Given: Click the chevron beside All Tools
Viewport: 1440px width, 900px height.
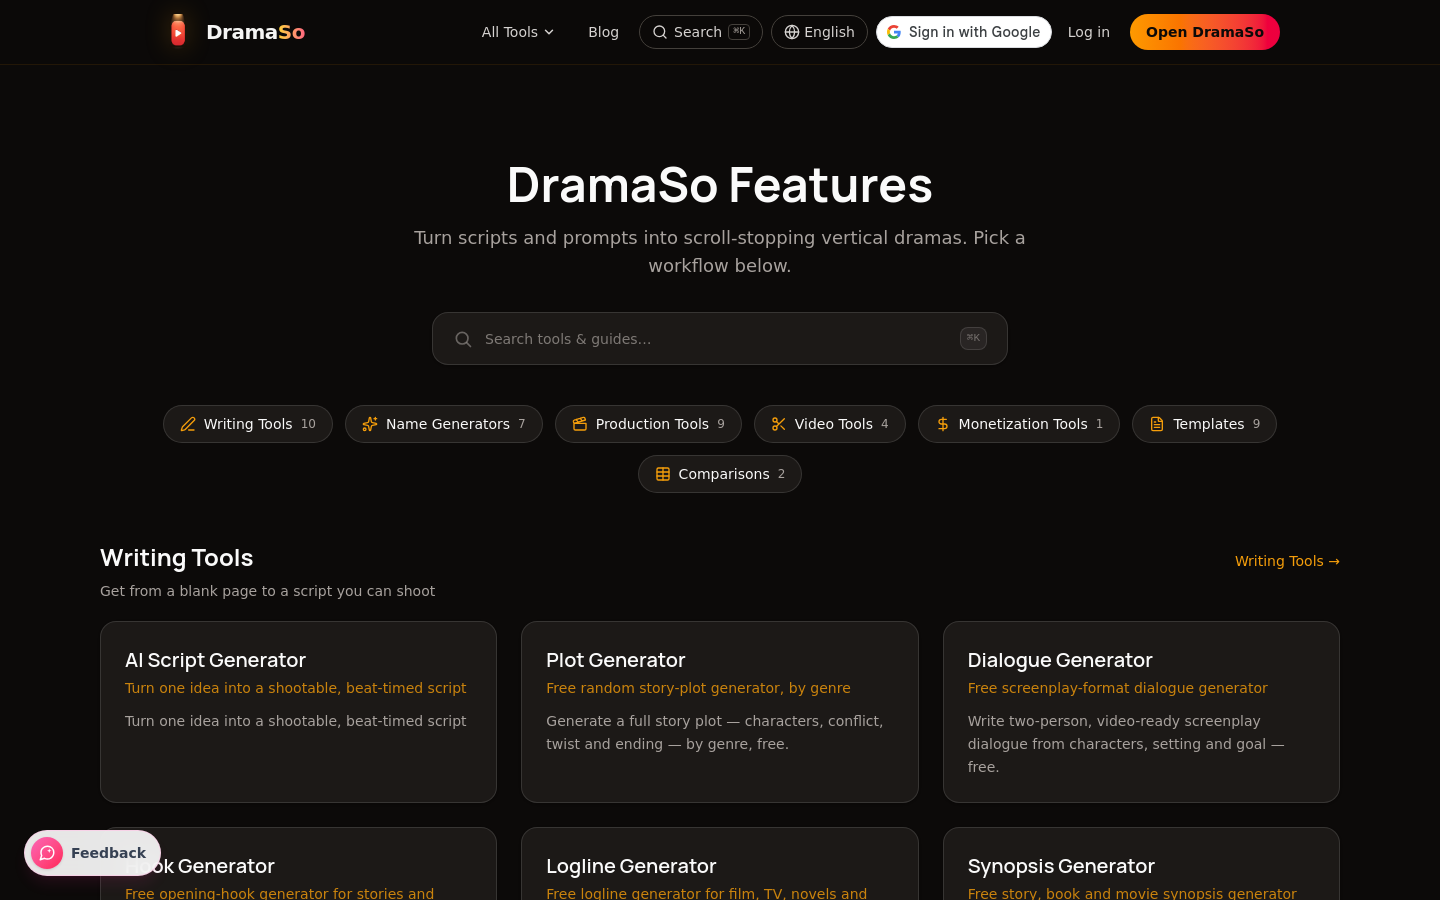Looking at the screenshot, I should 549,32.
